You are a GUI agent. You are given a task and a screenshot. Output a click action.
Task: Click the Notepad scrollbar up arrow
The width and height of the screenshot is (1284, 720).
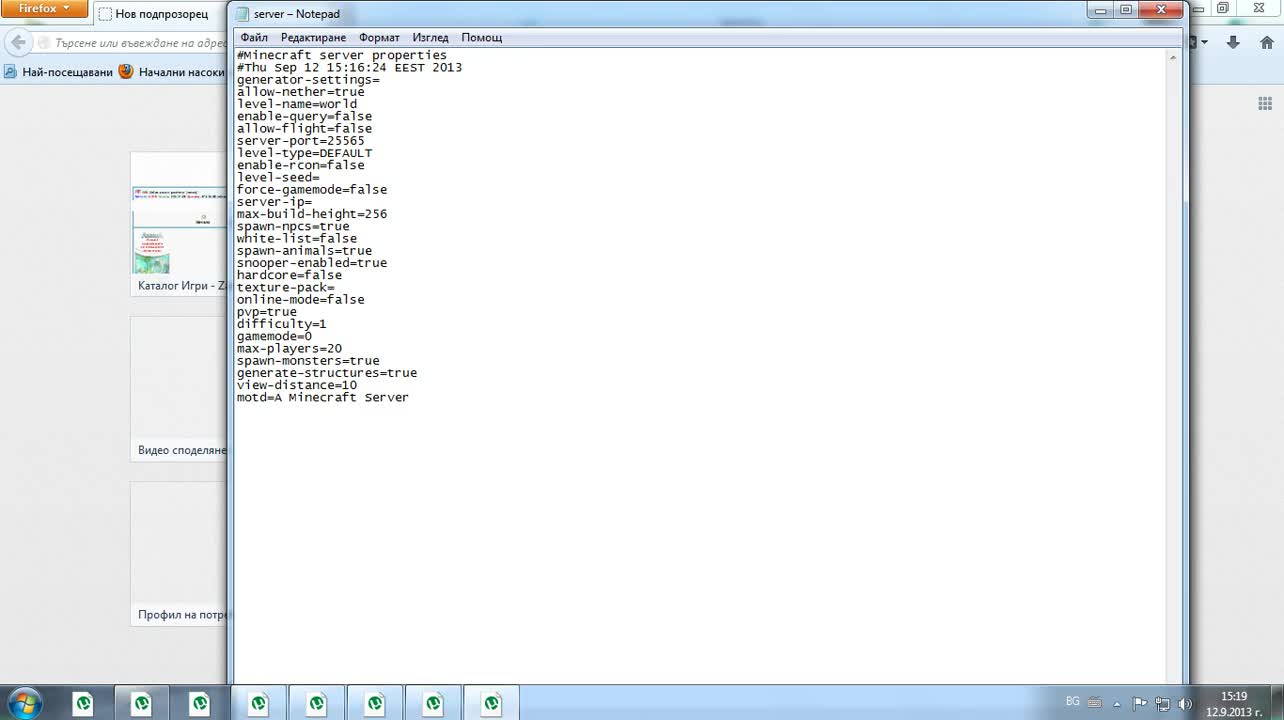(x=1173, y=57)
